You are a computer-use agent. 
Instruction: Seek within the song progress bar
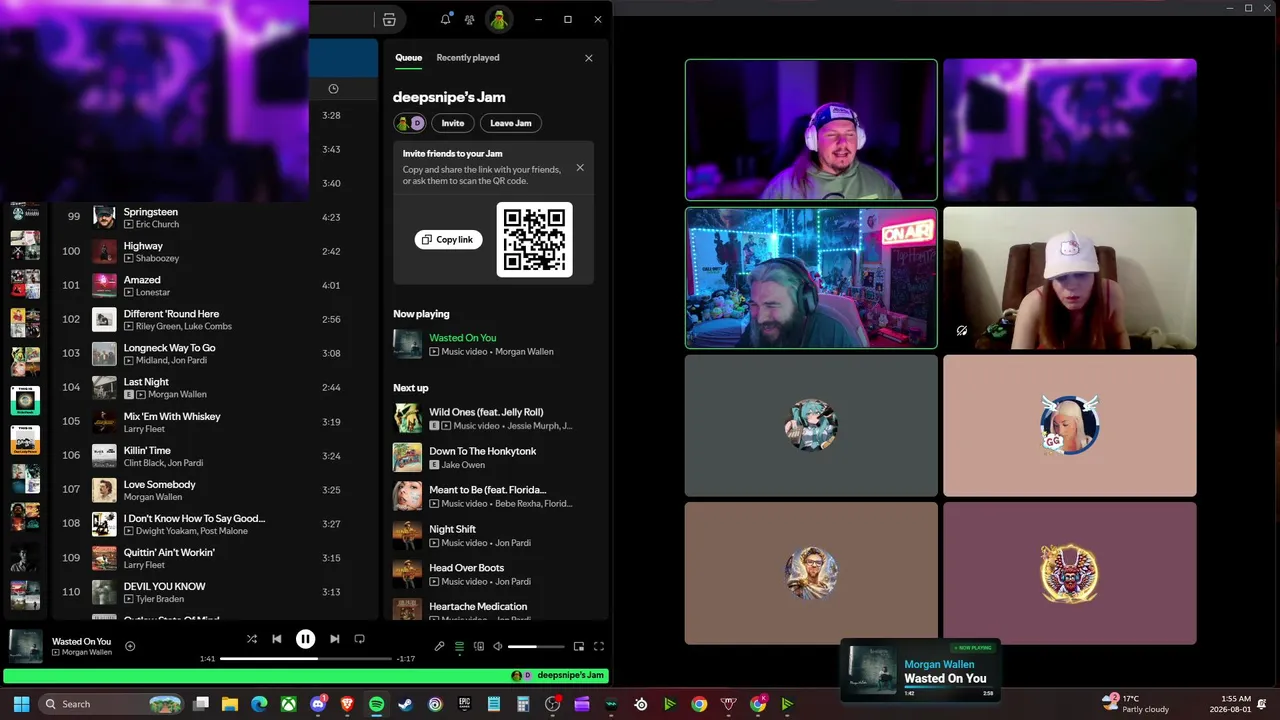(305, 659)
